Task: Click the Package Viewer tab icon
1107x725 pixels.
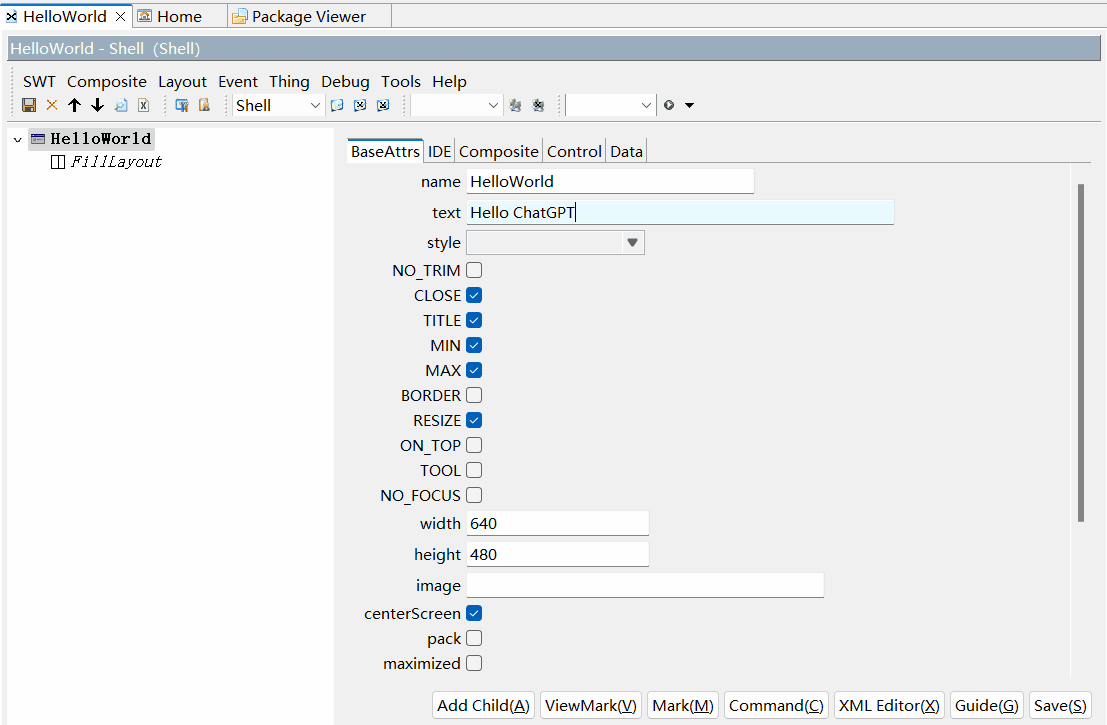Action: (x=240, y=16)
